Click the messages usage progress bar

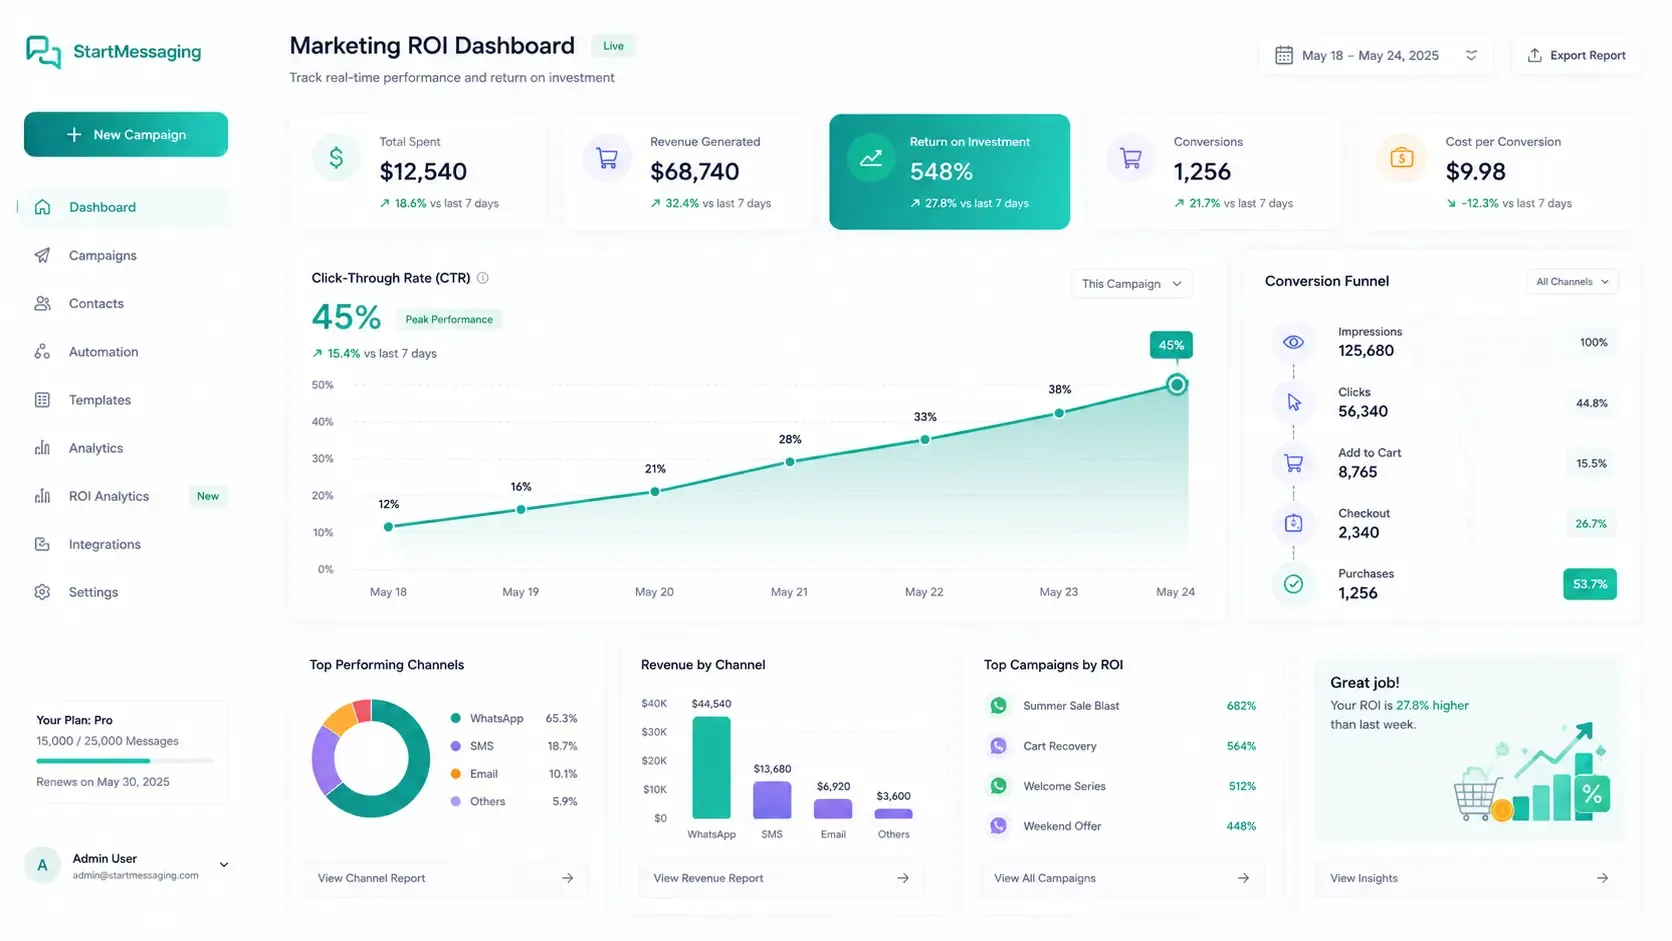coord(125,761)
